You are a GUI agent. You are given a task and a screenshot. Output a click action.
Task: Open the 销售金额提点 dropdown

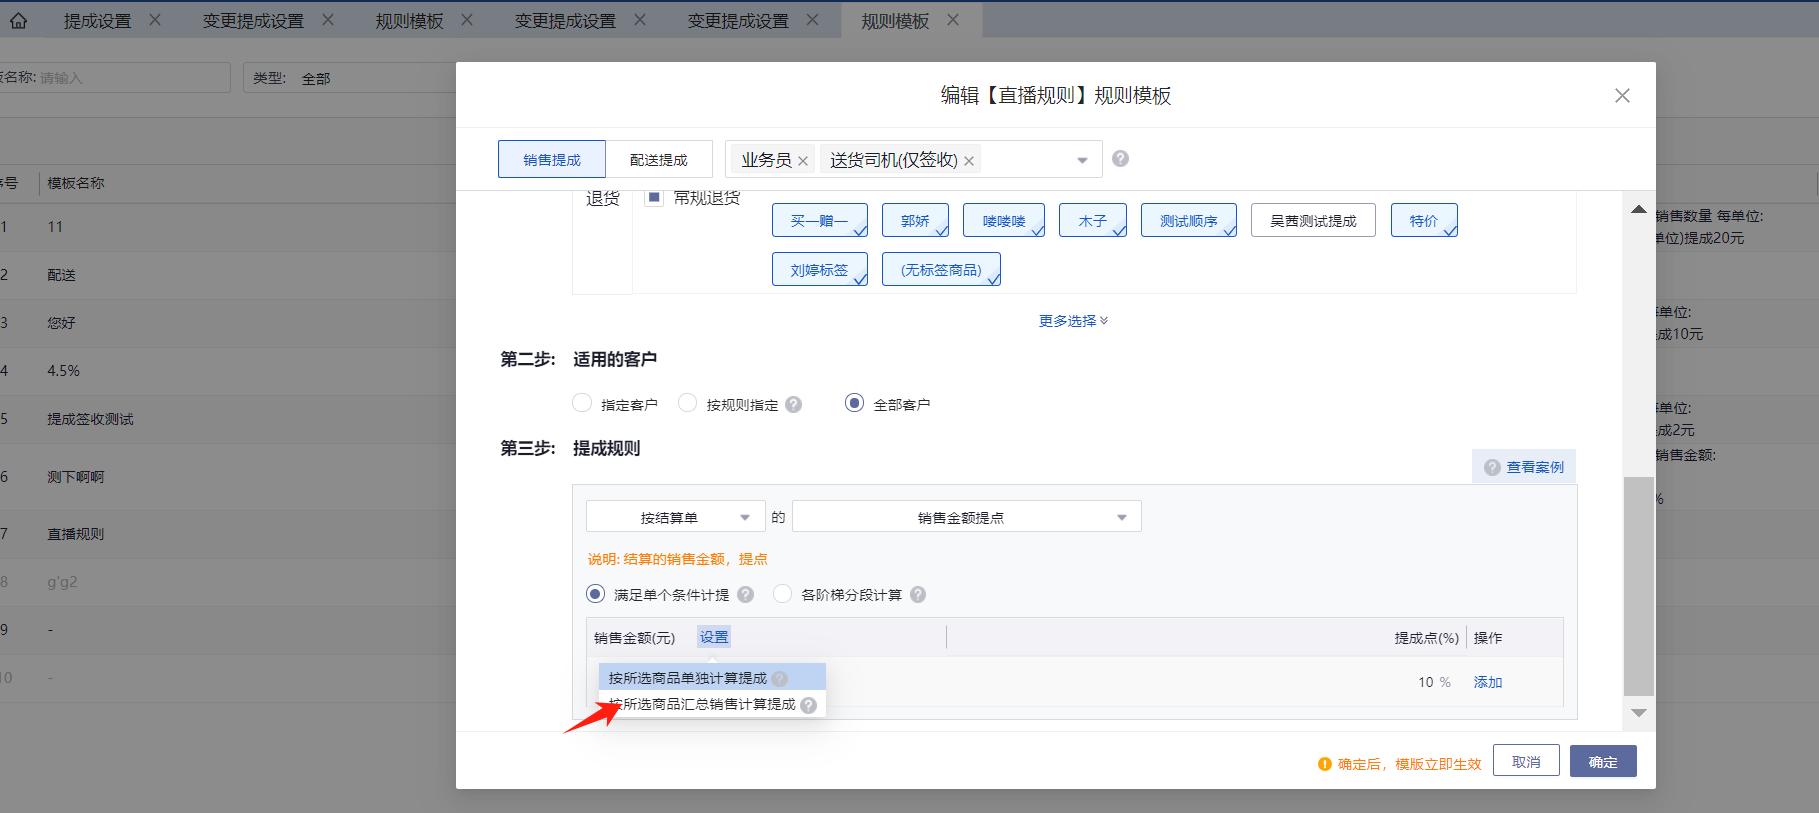[x=966, y=517]
